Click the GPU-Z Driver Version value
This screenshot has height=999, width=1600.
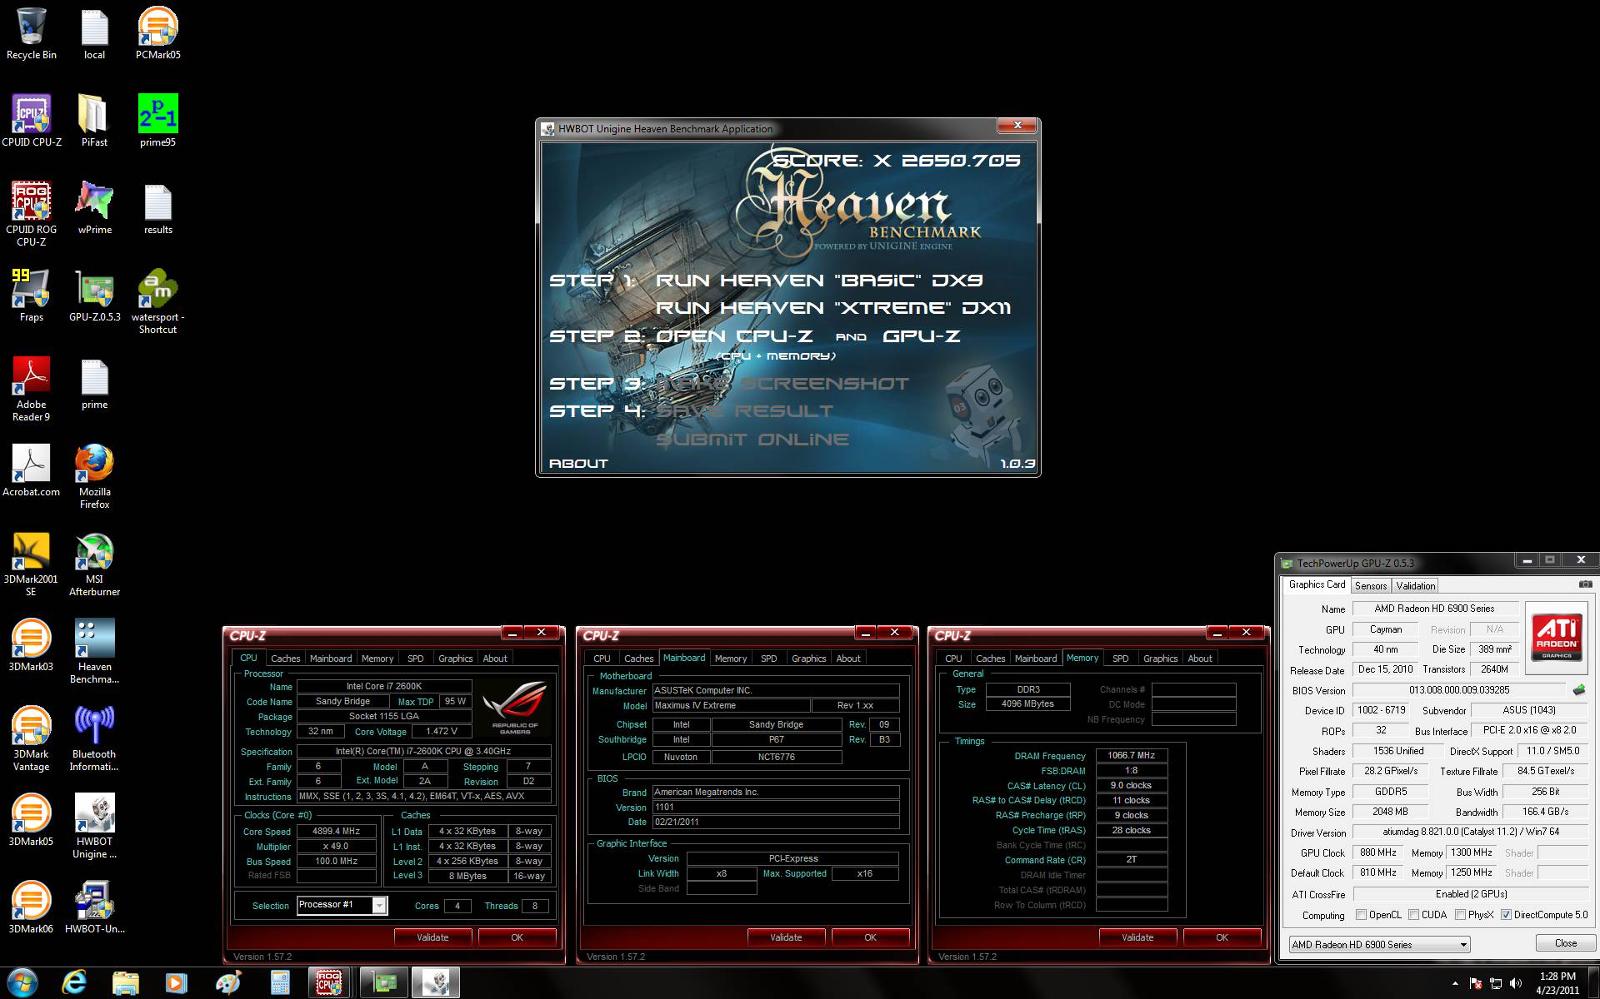(x=1469, y=832)
